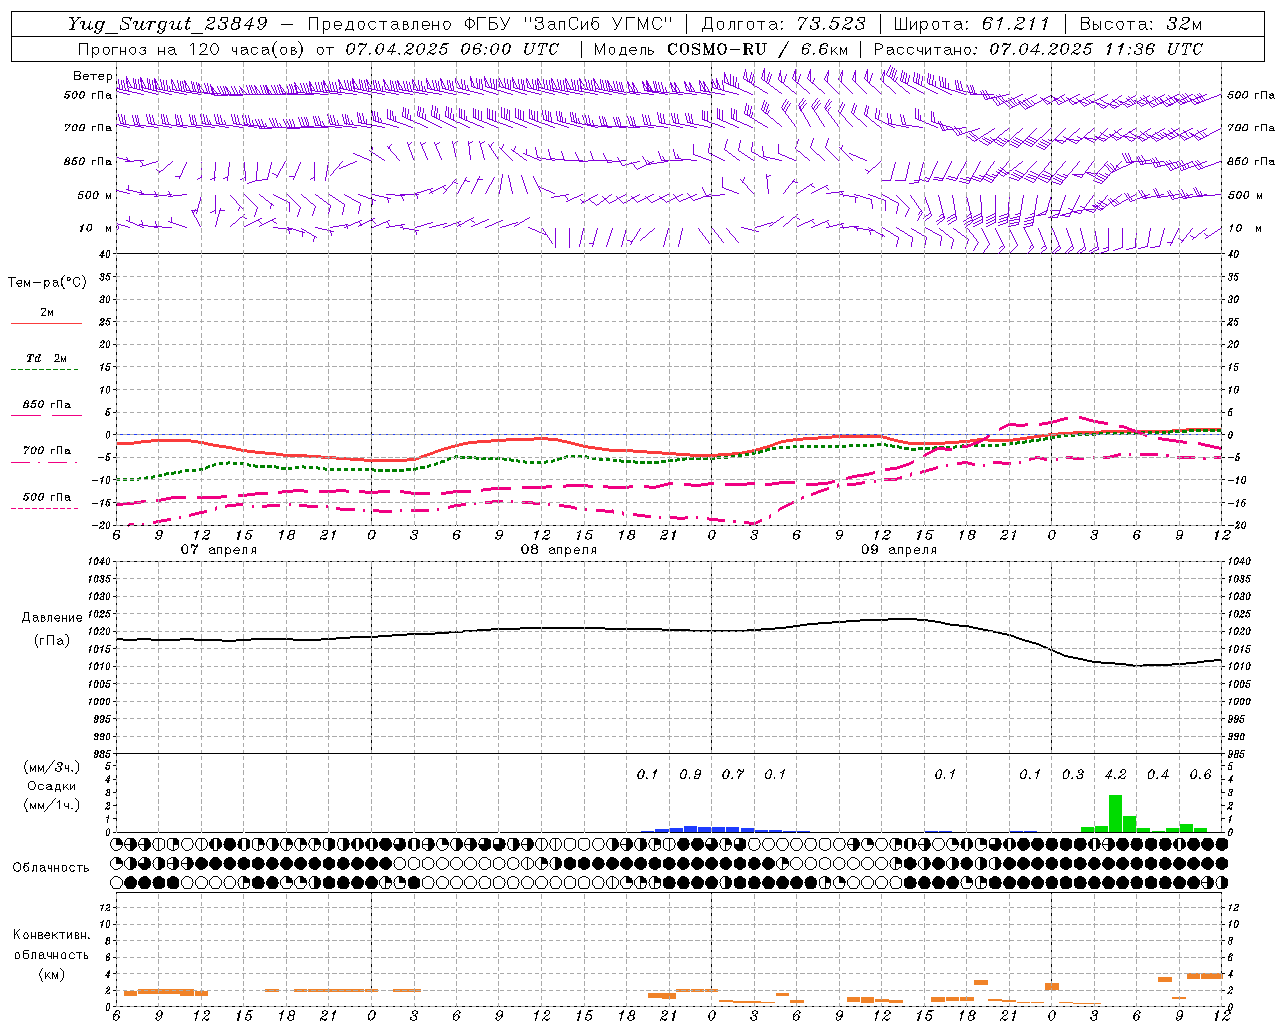Image resolution: width=1280 pixels, height=1024 pixels.
Task: Click the 0.6 precipitation value
Action: 1200,774
